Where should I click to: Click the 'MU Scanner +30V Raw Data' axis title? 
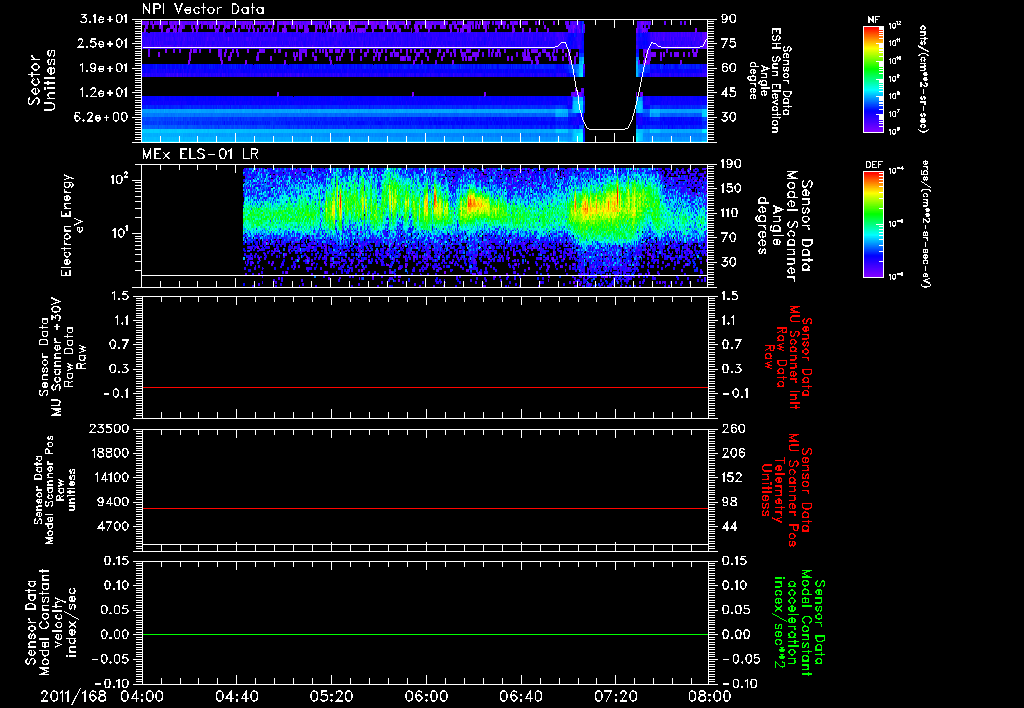click(62, 357)
